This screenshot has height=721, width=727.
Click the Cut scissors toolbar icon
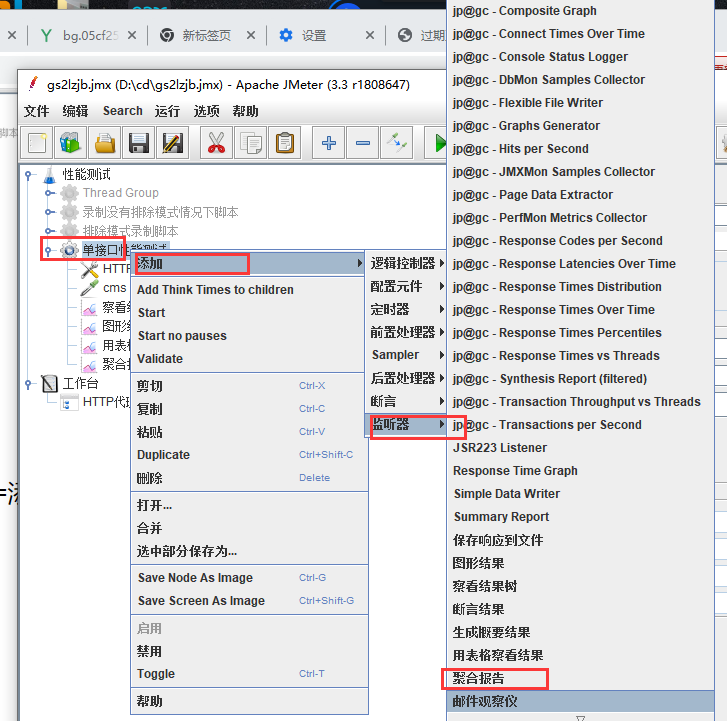coord(216,143)
